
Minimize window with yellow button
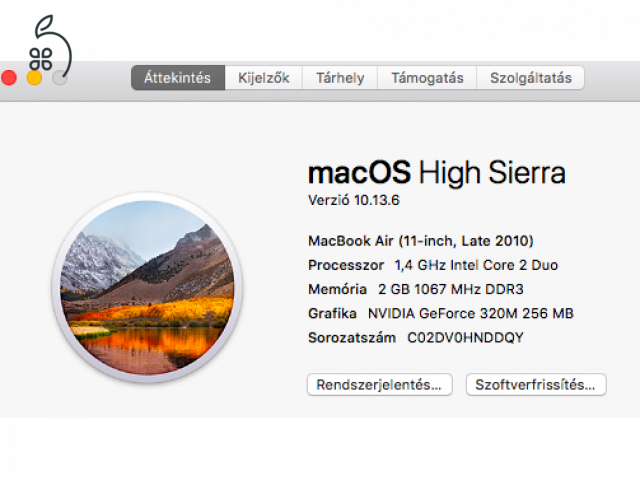click(x=34, y=78)
